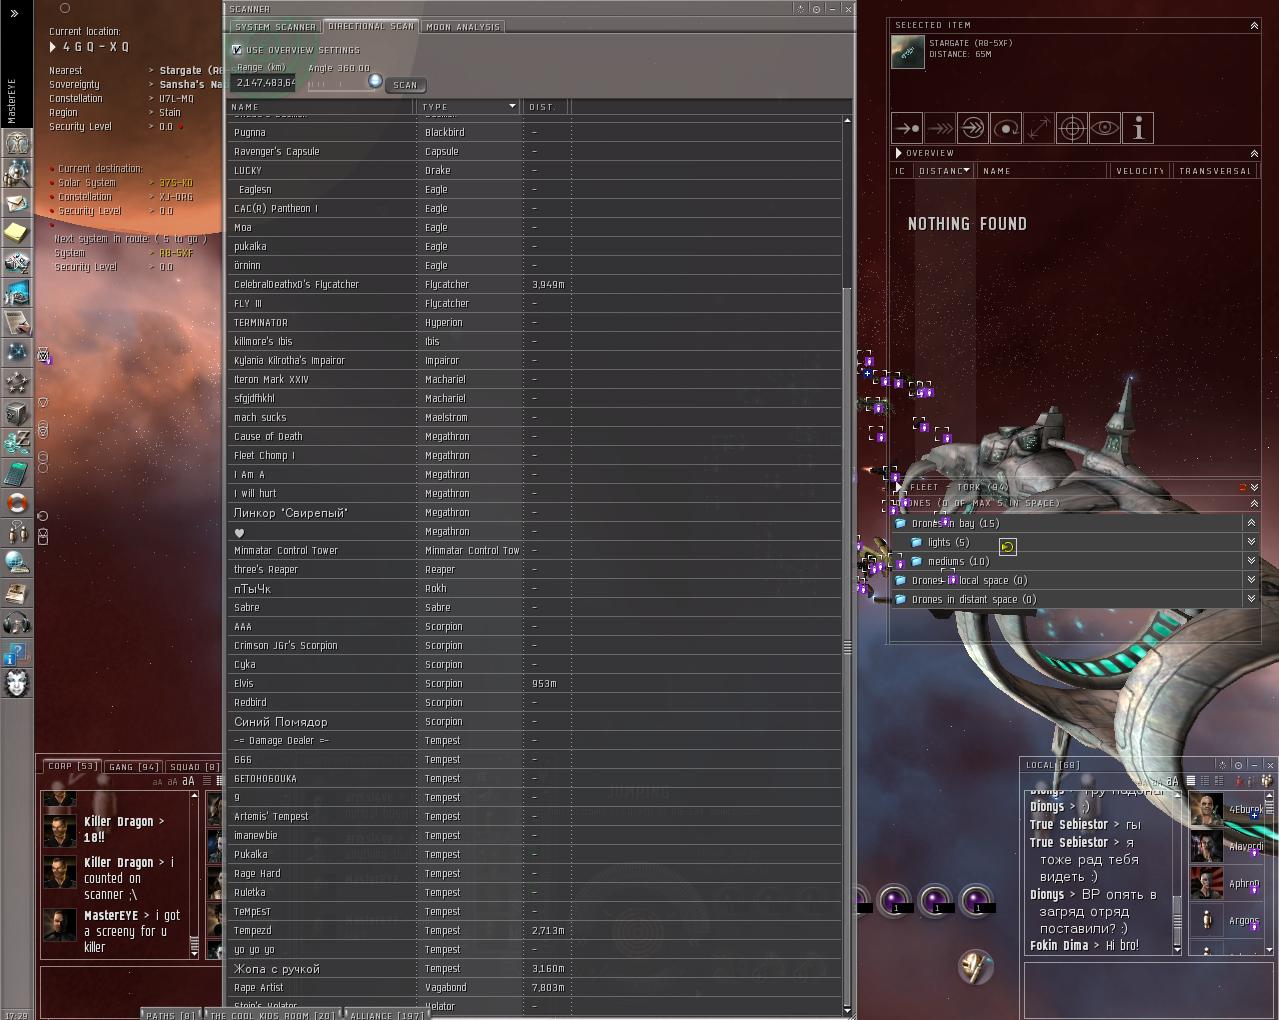Expand the mediums drone group
Viewport: 1279px width, 1020px height.
1251,561
